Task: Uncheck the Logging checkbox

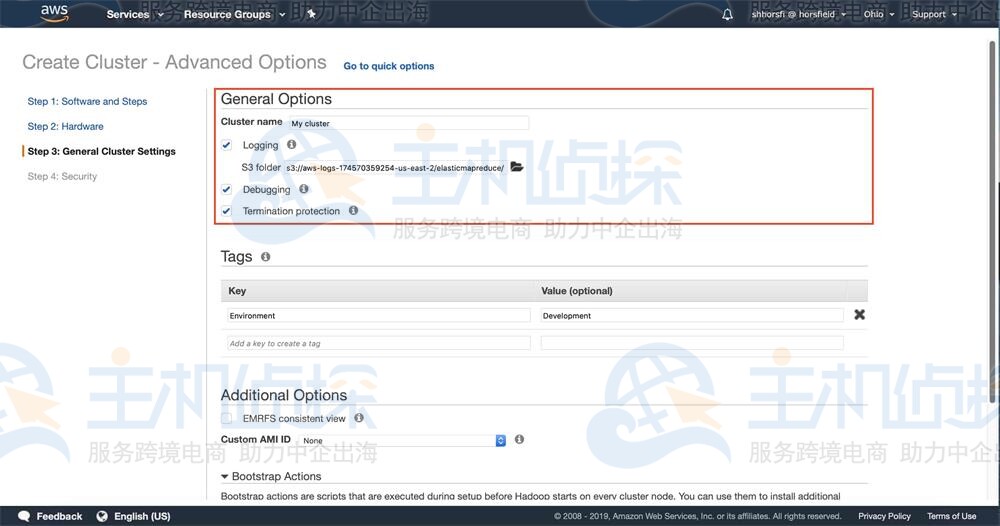Action: coord(227,145)
